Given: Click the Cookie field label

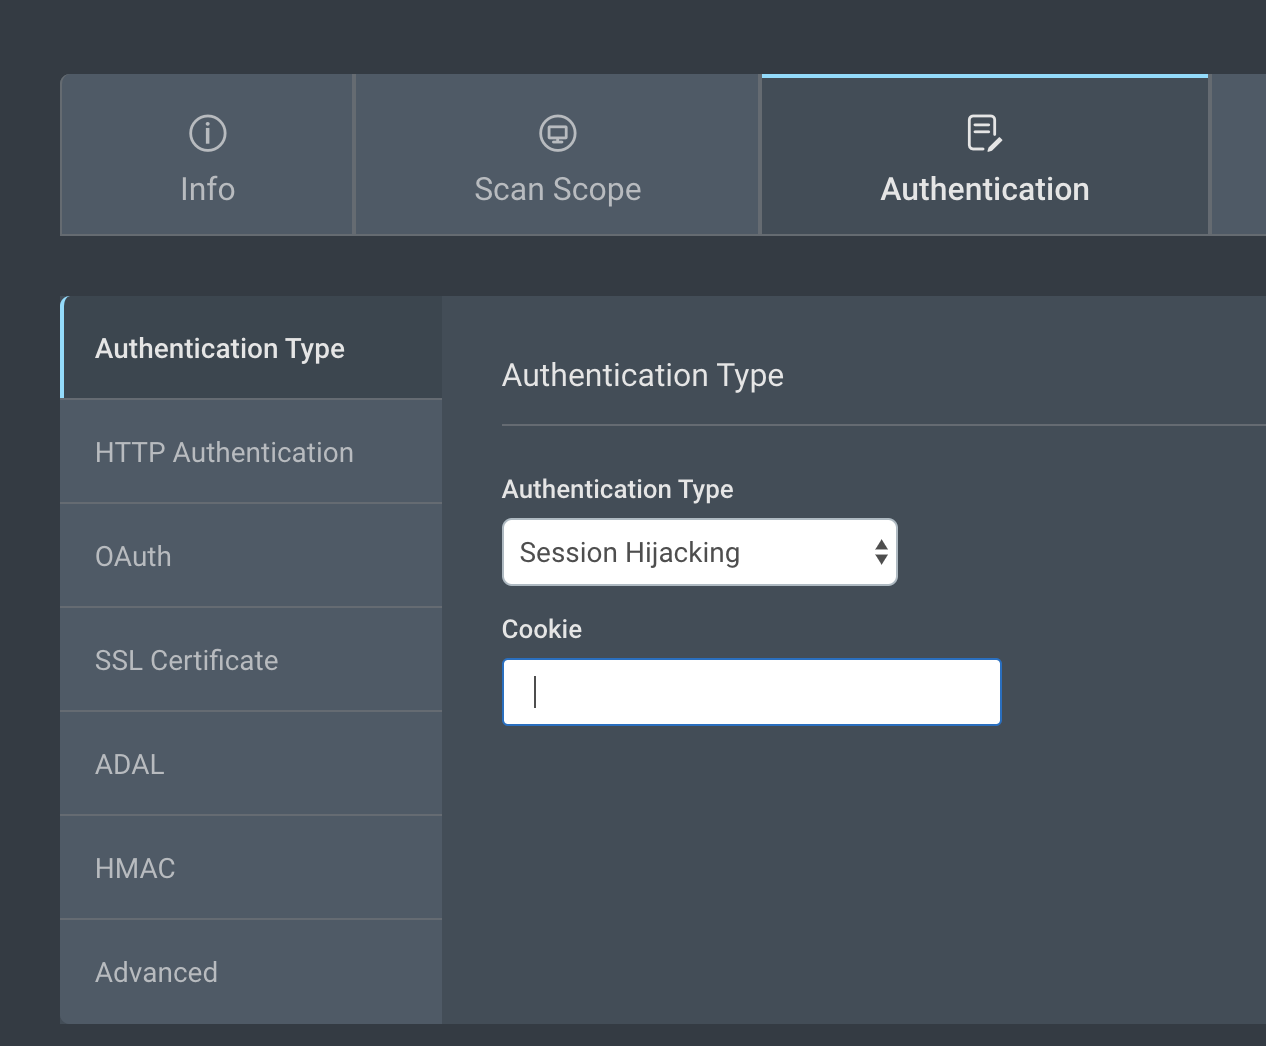Looking at the screenshot, I should (x=541, y=629).
